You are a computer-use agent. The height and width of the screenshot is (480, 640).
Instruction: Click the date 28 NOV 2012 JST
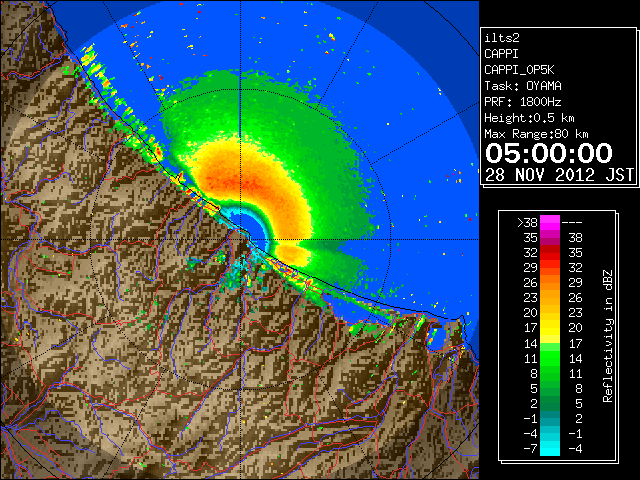coord(560,175)
